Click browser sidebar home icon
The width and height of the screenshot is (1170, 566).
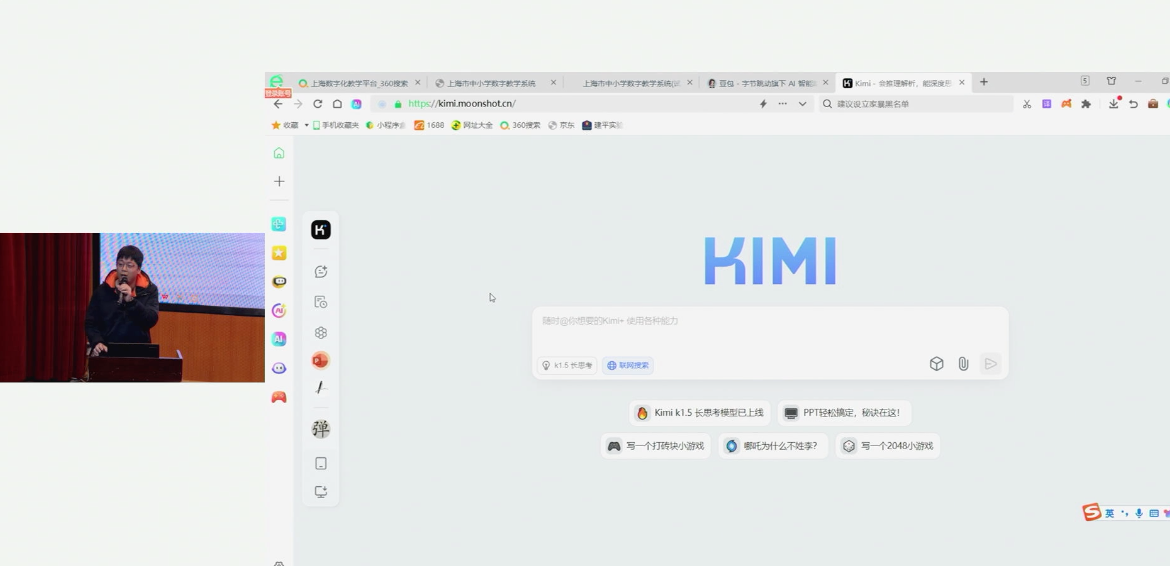click(279, 153)
